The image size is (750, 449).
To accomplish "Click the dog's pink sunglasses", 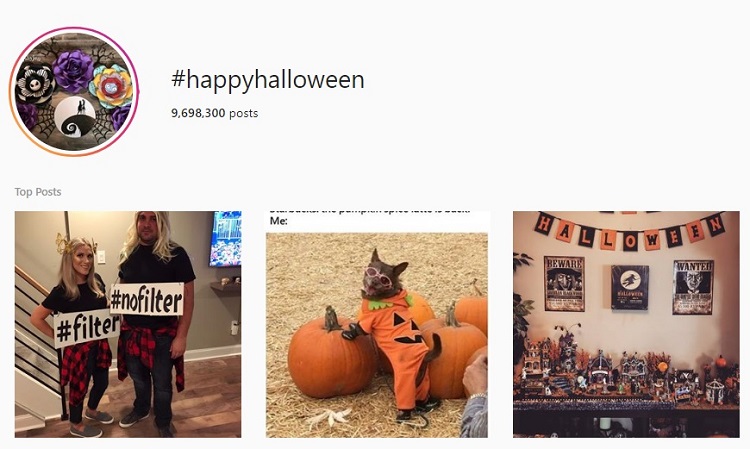I will click(x=377, y=275).
